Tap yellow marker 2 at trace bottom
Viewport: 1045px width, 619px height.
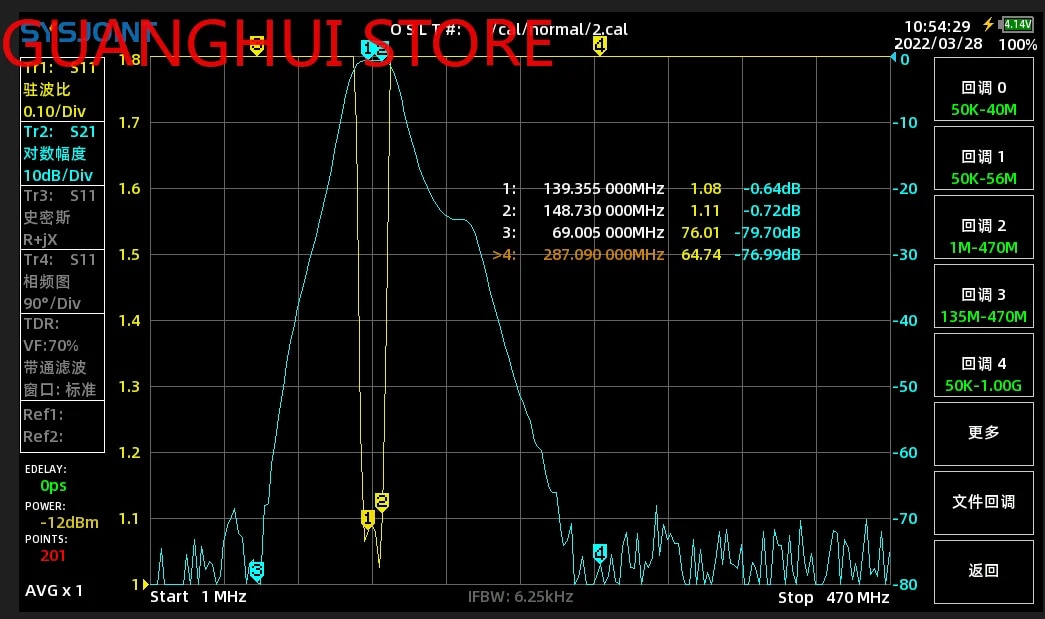click(x=381, y=501)
